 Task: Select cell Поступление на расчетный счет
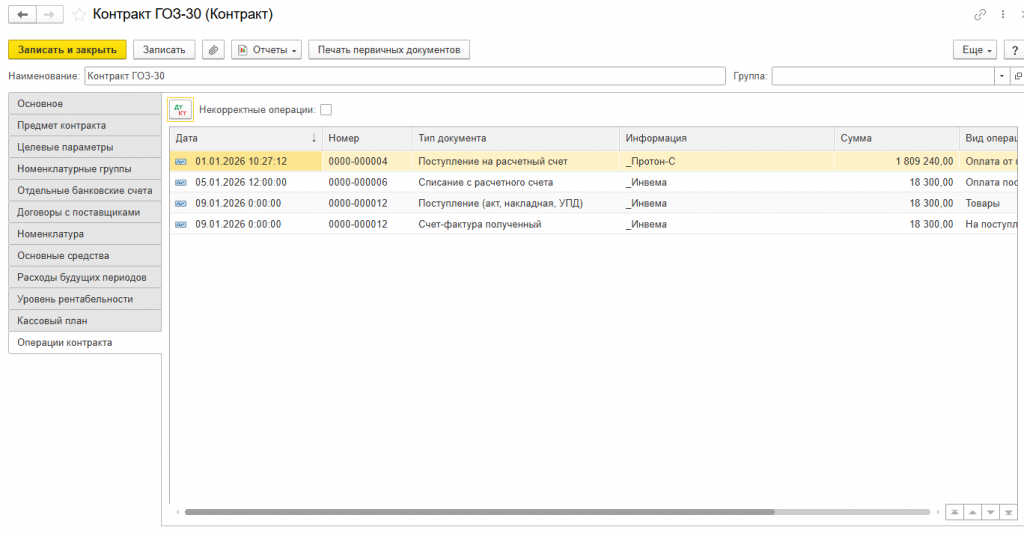(515, 161)
